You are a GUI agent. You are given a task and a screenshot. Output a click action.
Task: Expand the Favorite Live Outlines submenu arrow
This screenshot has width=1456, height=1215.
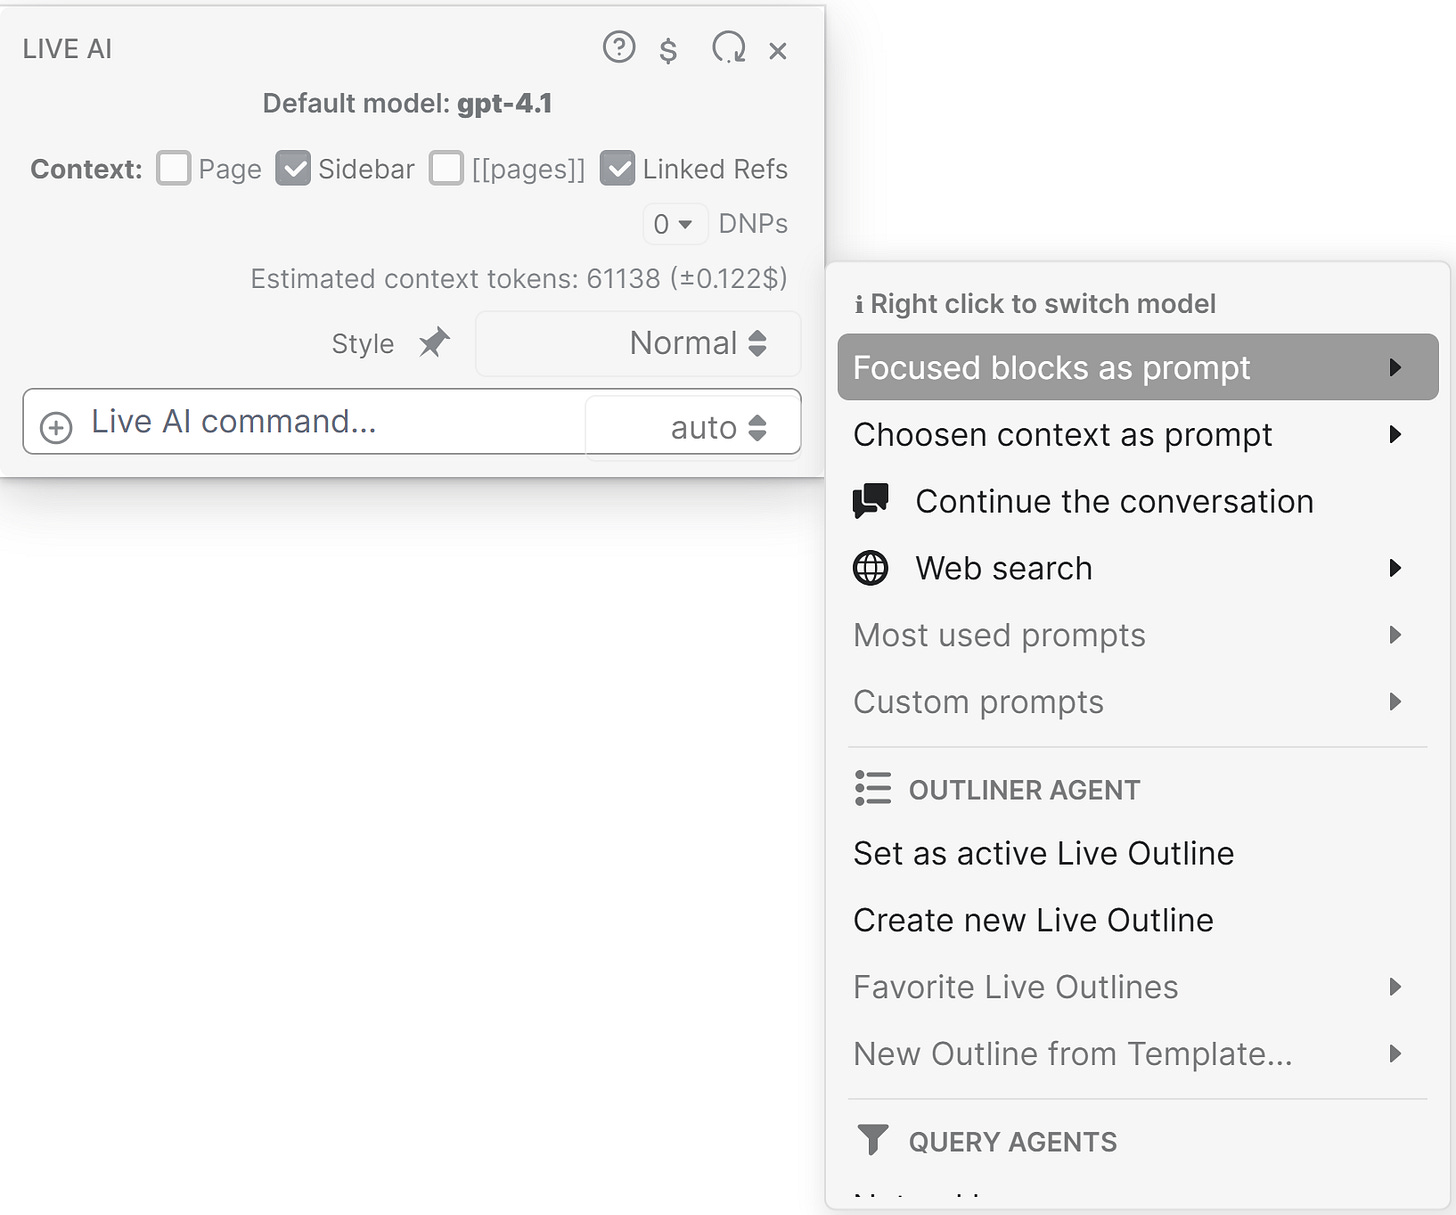click(x=1395, y=987)
